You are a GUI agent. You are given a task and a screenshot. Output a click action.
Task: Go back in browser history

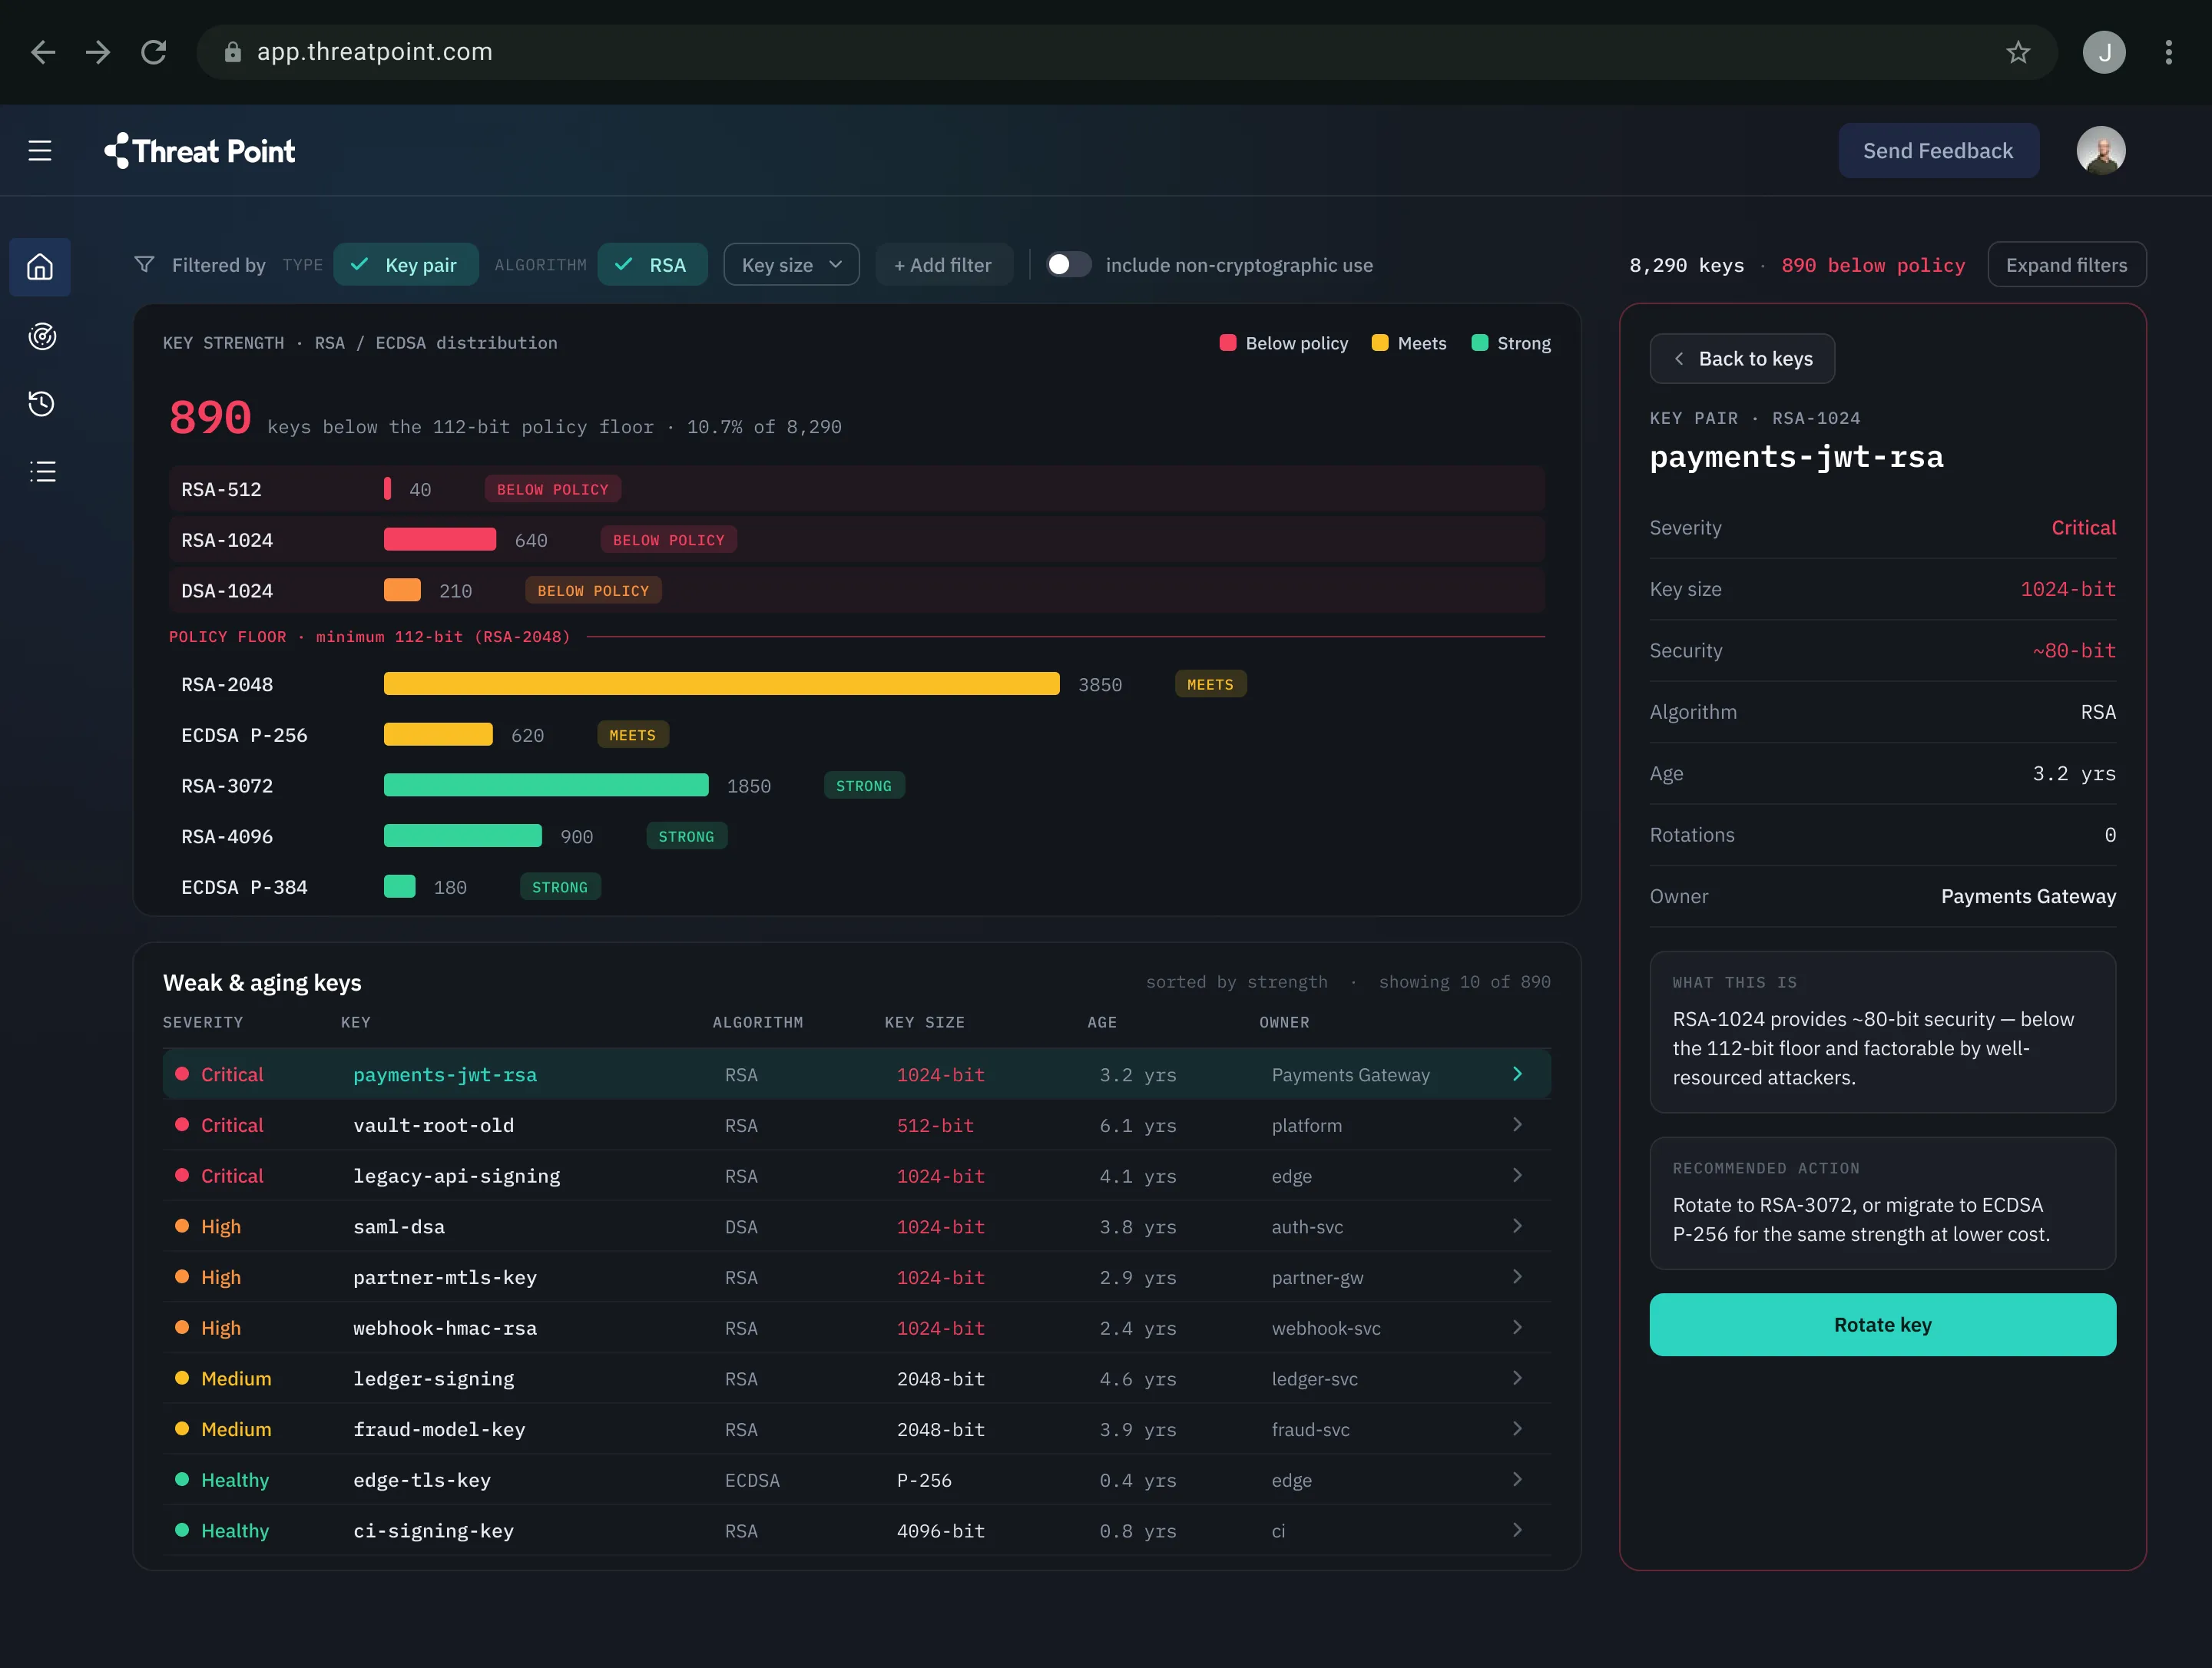click(x=43, y=52)
